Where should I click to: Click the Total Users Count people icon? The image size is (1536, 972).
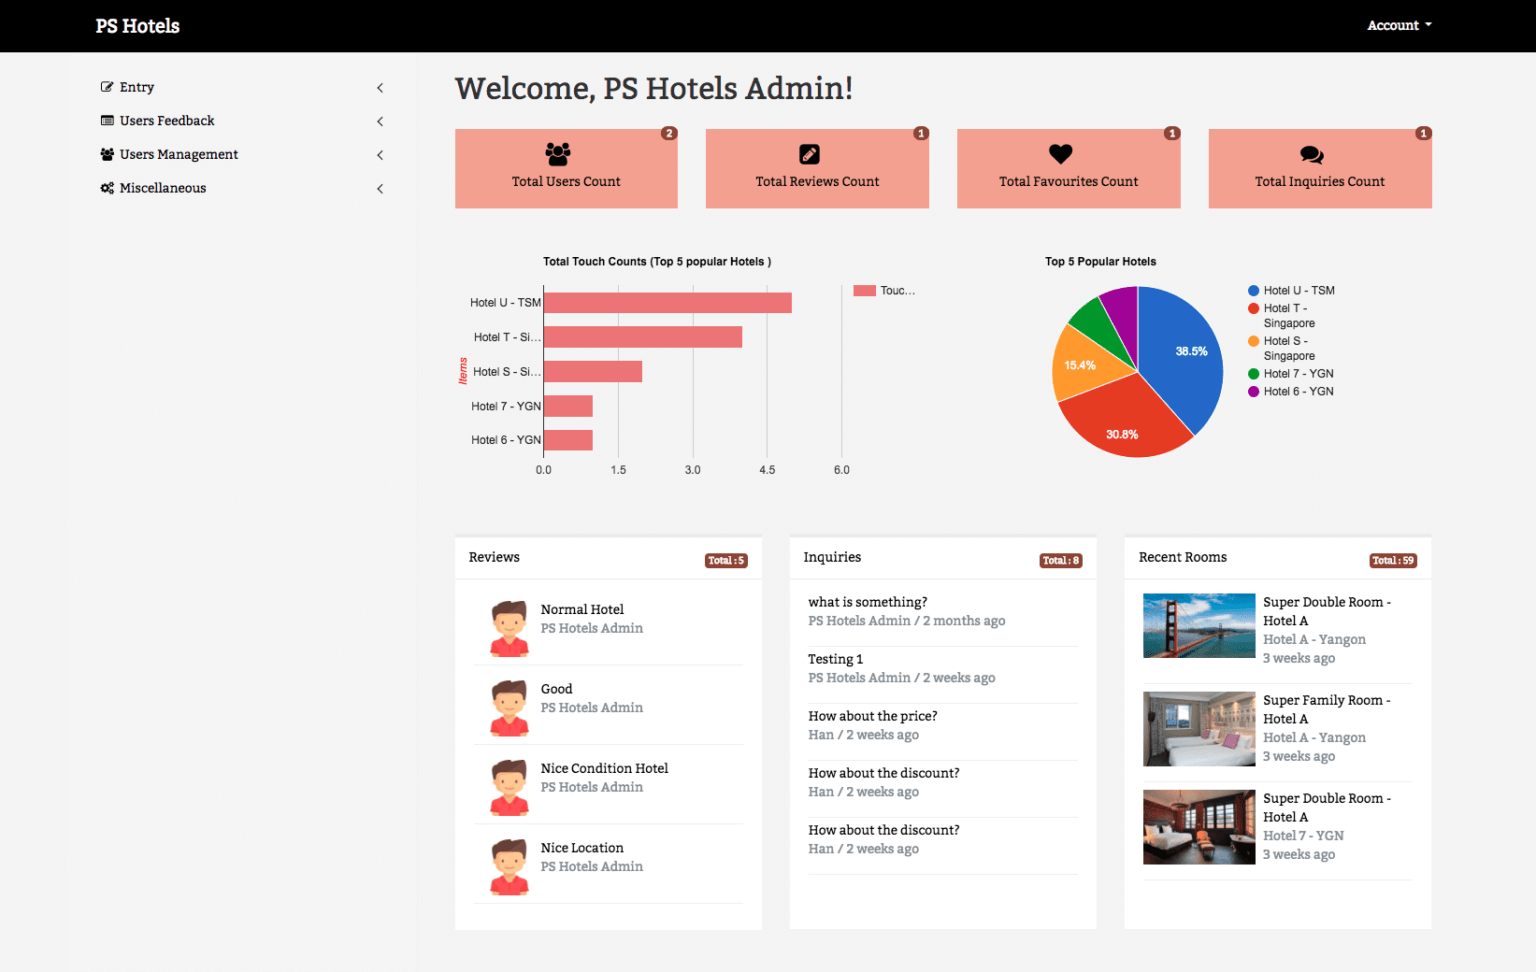click(x=558, y=153)
